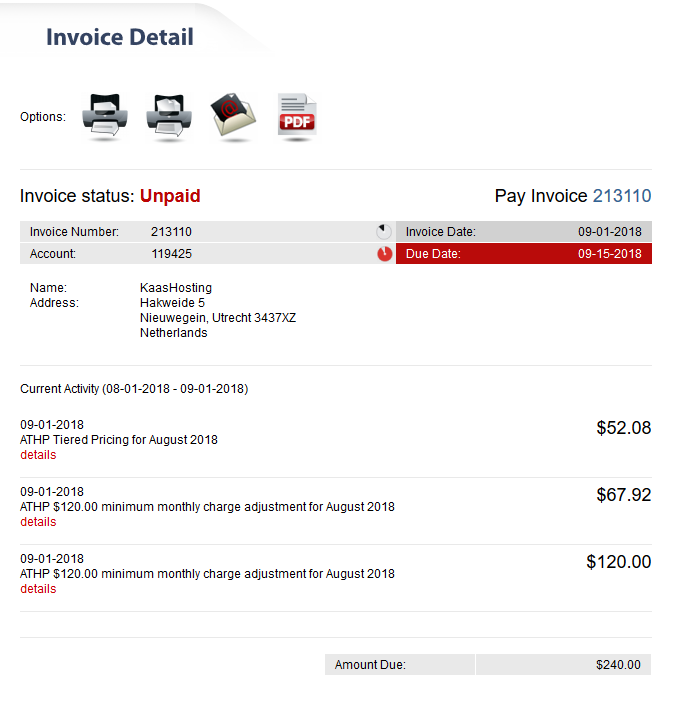Click the invoice number value 213110
Image resolution: width=675 pixels, height=709 pixels.
(x=171, y=232)
